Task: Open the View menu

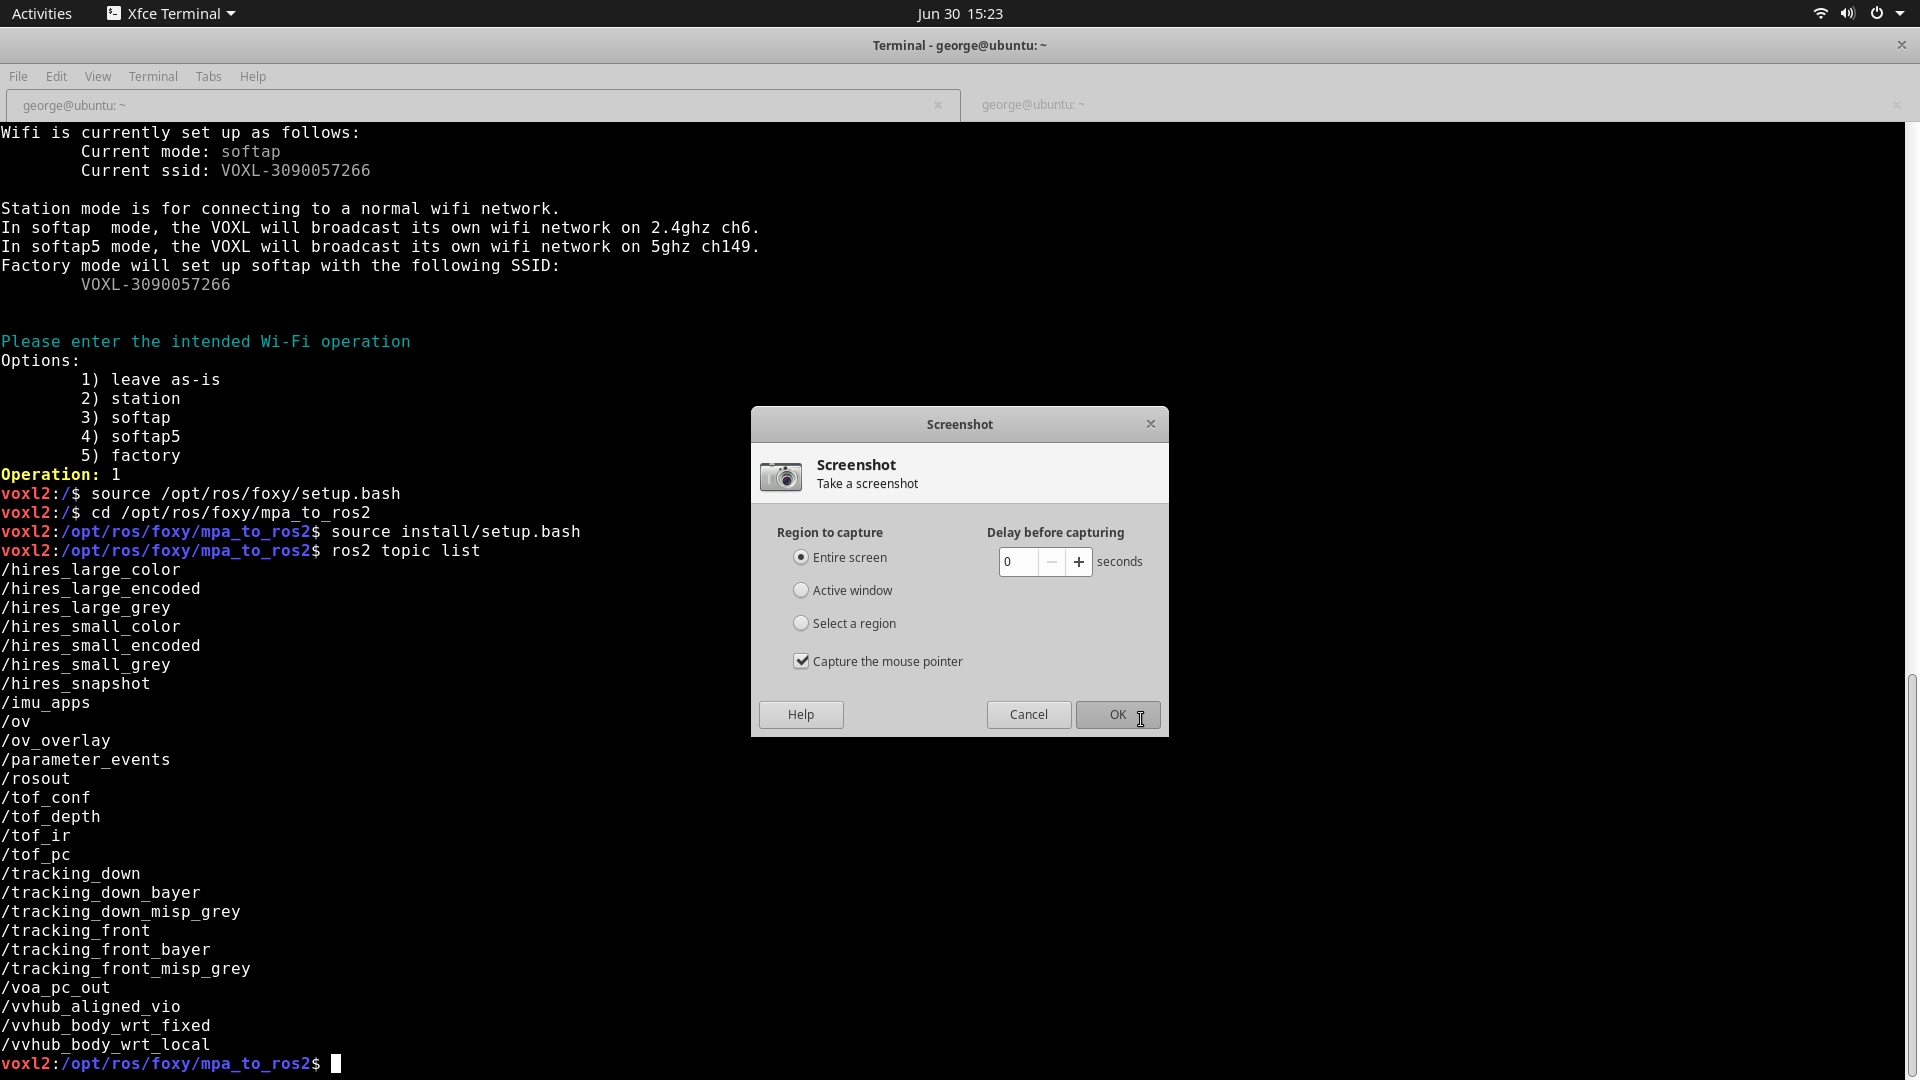Action: (98, 77)
